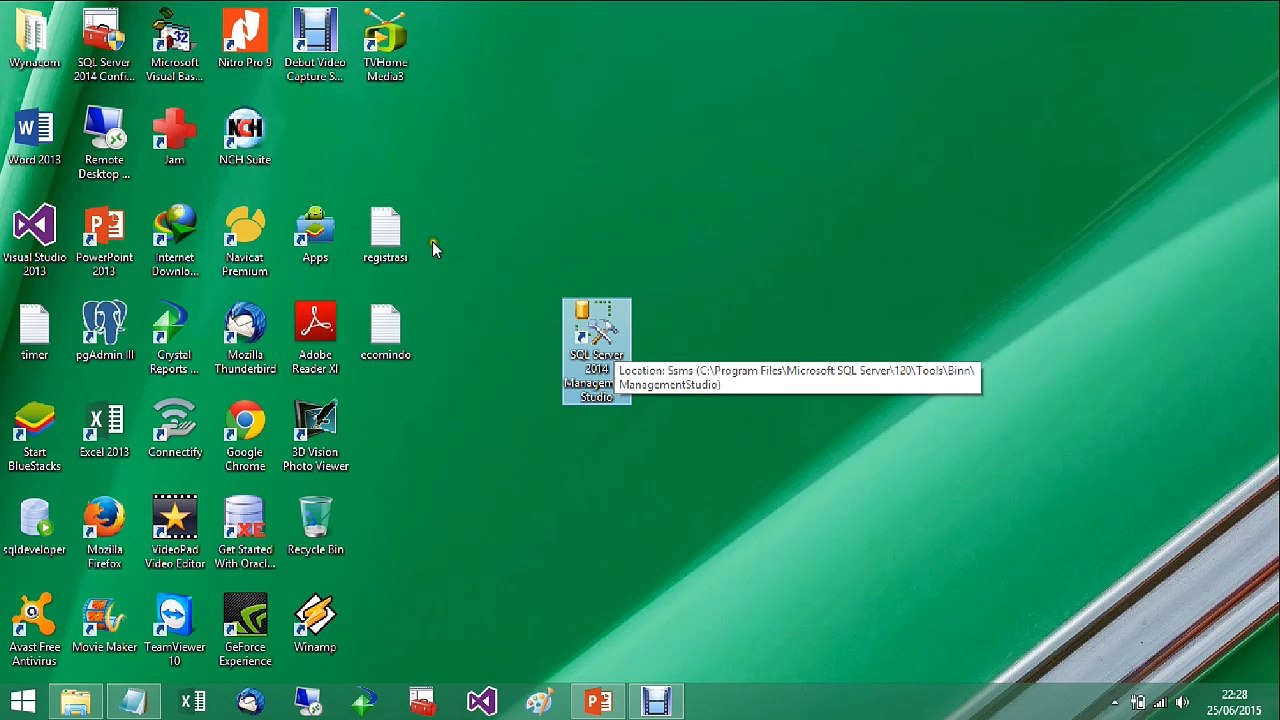This screenshot has height=720, width=1280.
Task: Select the pgAdmin III shortcut
Action: coord(104,332)
